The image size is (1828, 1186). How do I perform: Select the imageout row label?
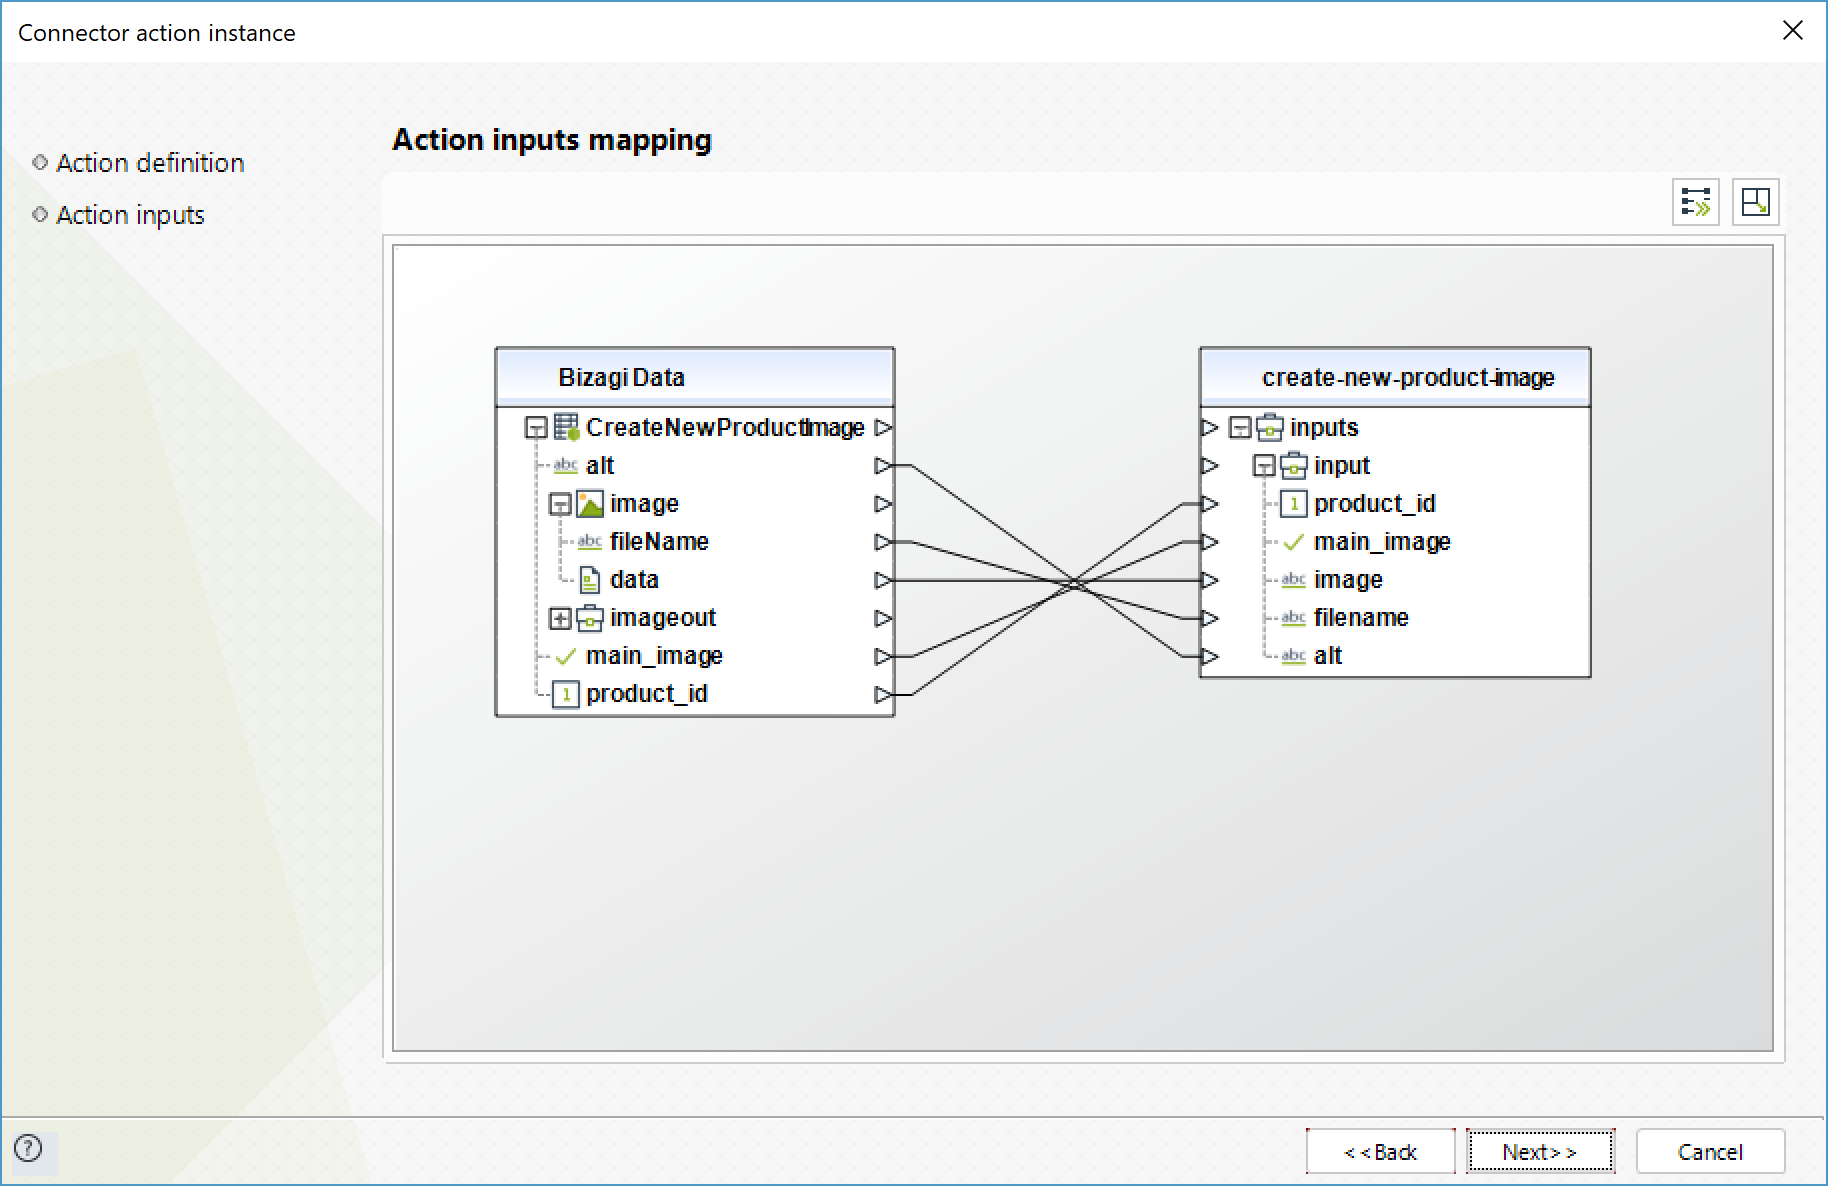[x=663, y=618]
